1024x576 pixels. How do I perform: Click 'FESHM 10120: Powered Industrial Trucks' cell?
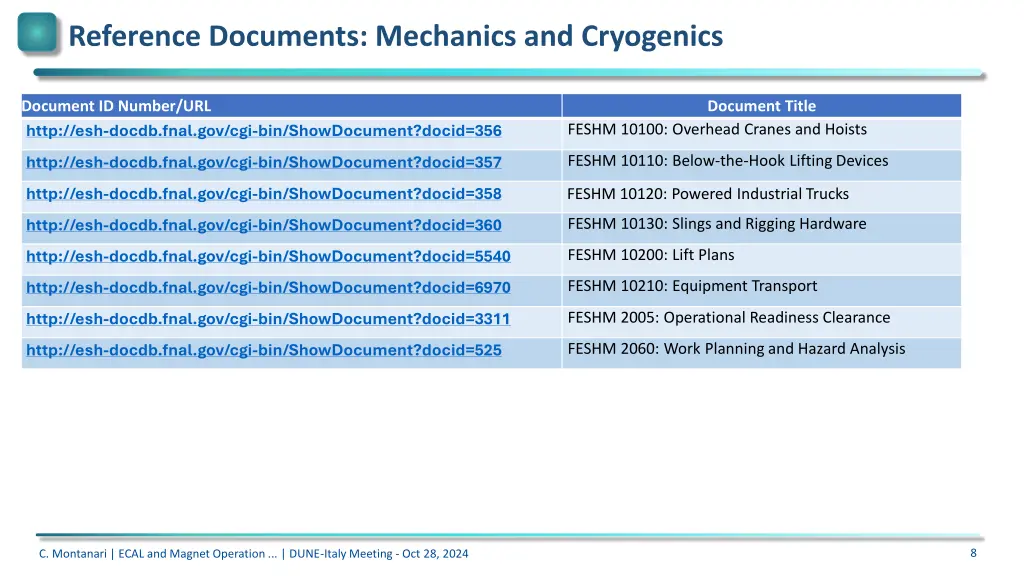[x=761, y=197]
